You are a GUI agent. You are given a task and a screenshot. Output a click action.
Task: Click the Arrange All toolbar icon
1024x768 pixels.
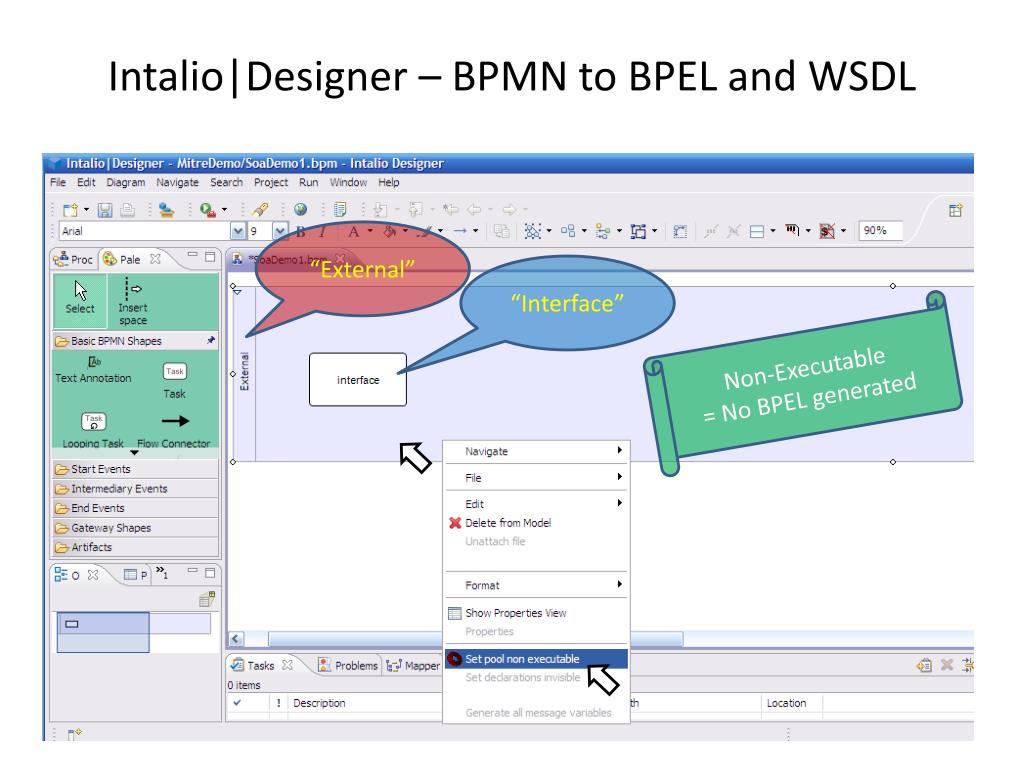coord(568,231)
